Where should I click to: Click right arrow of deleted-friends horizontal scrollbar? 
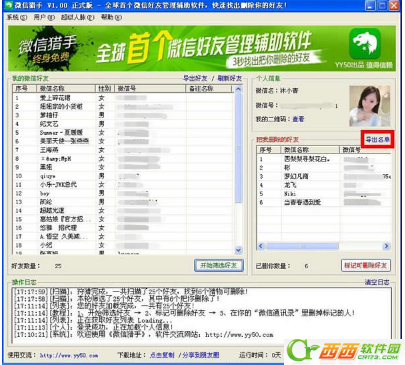(x=386, y=246)
